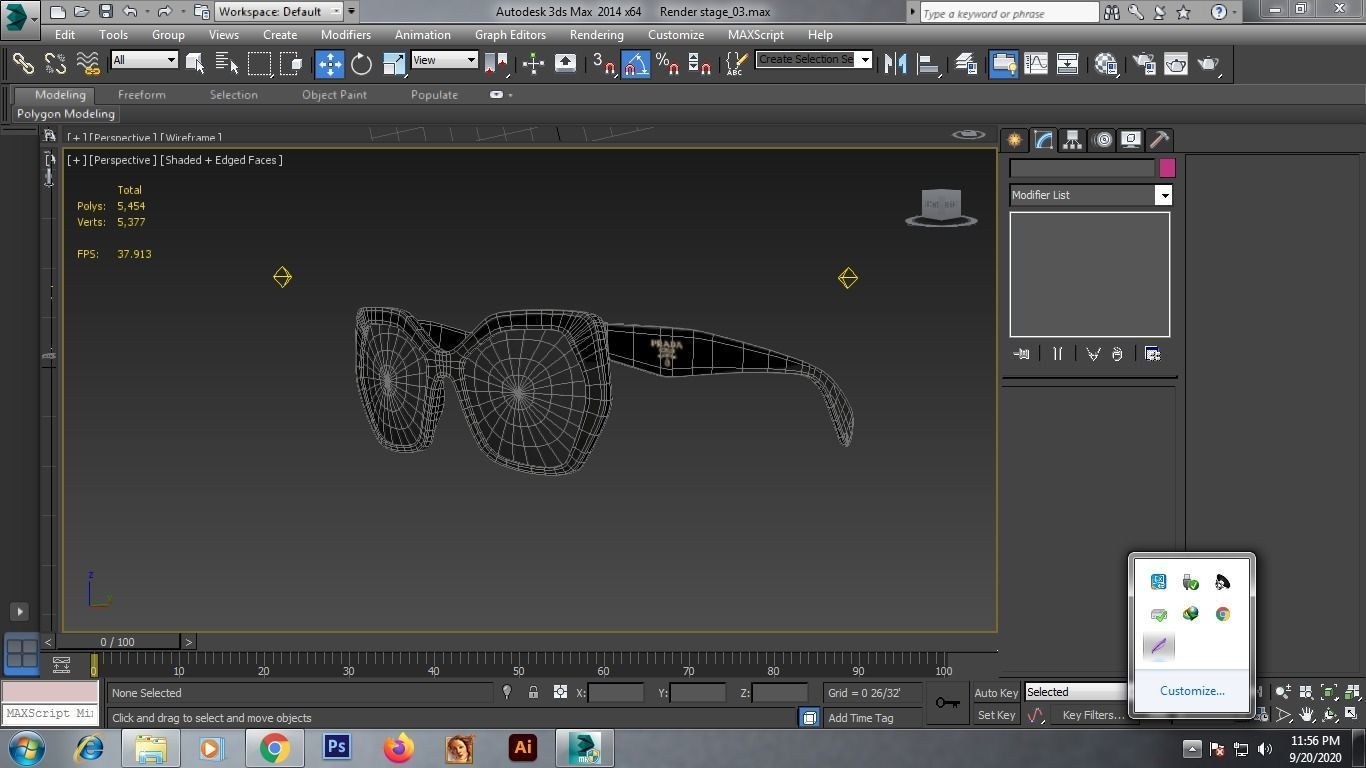Activate the Select and Rotate tool
This screenshot has width=1366, height=768.
(362, 63)
